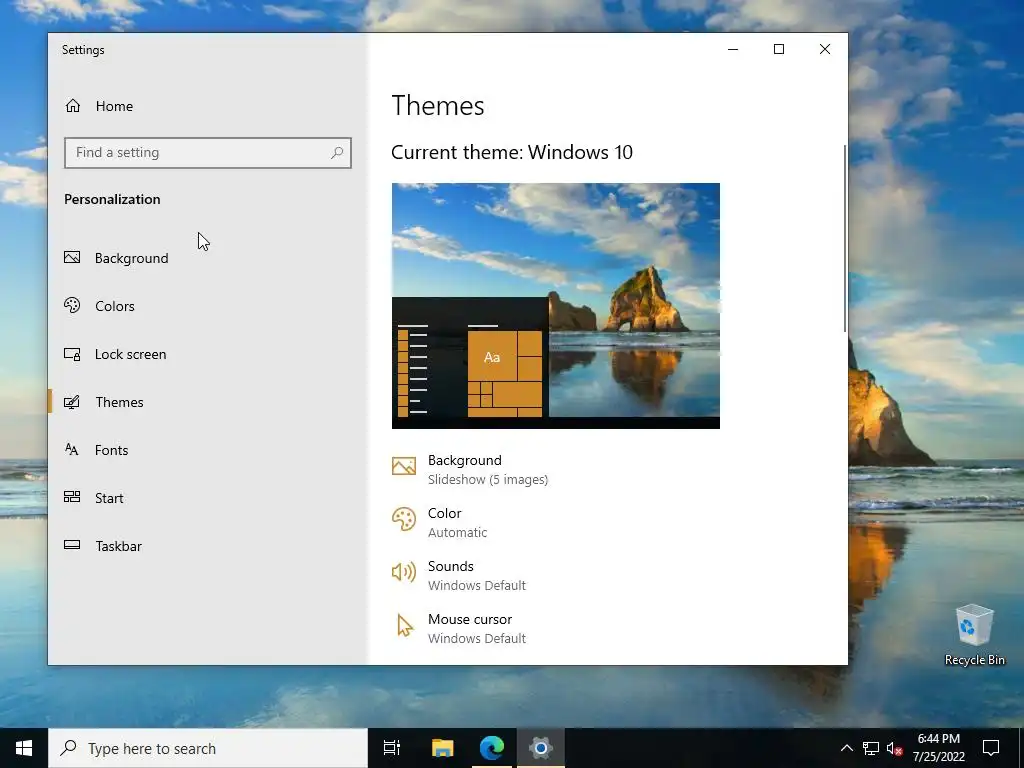Launch Microsoft Edge from the taskbar
The image size is (1024, 768).
point(492,748)
